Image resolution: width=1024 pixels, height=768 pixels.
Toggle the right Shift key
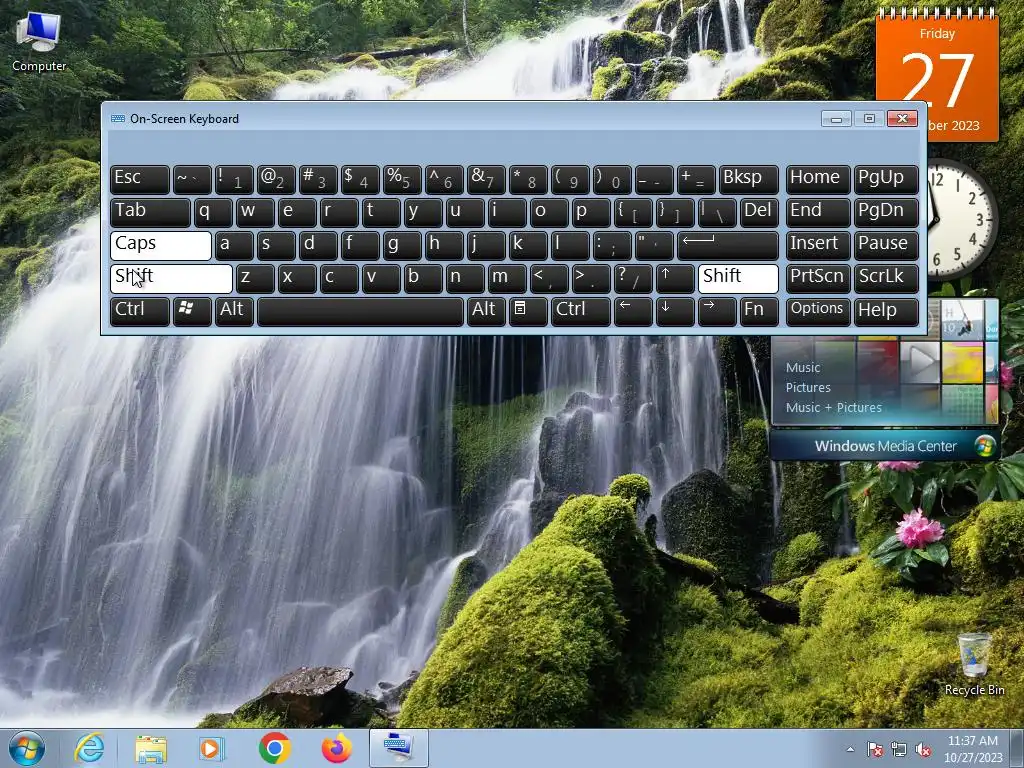(x=738, y=278)
